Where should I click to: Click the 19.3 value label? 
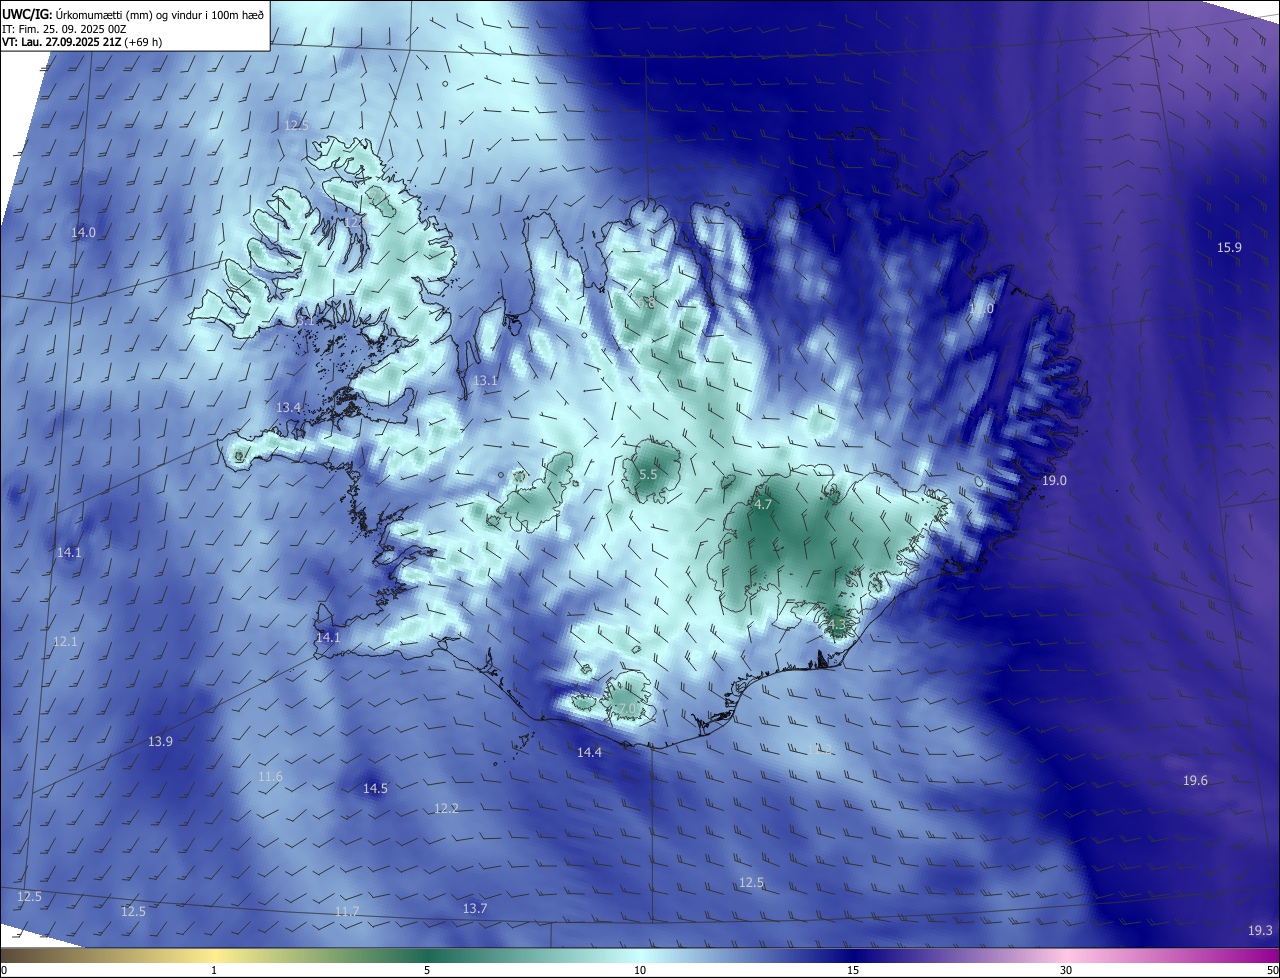tap(1260, 931)
